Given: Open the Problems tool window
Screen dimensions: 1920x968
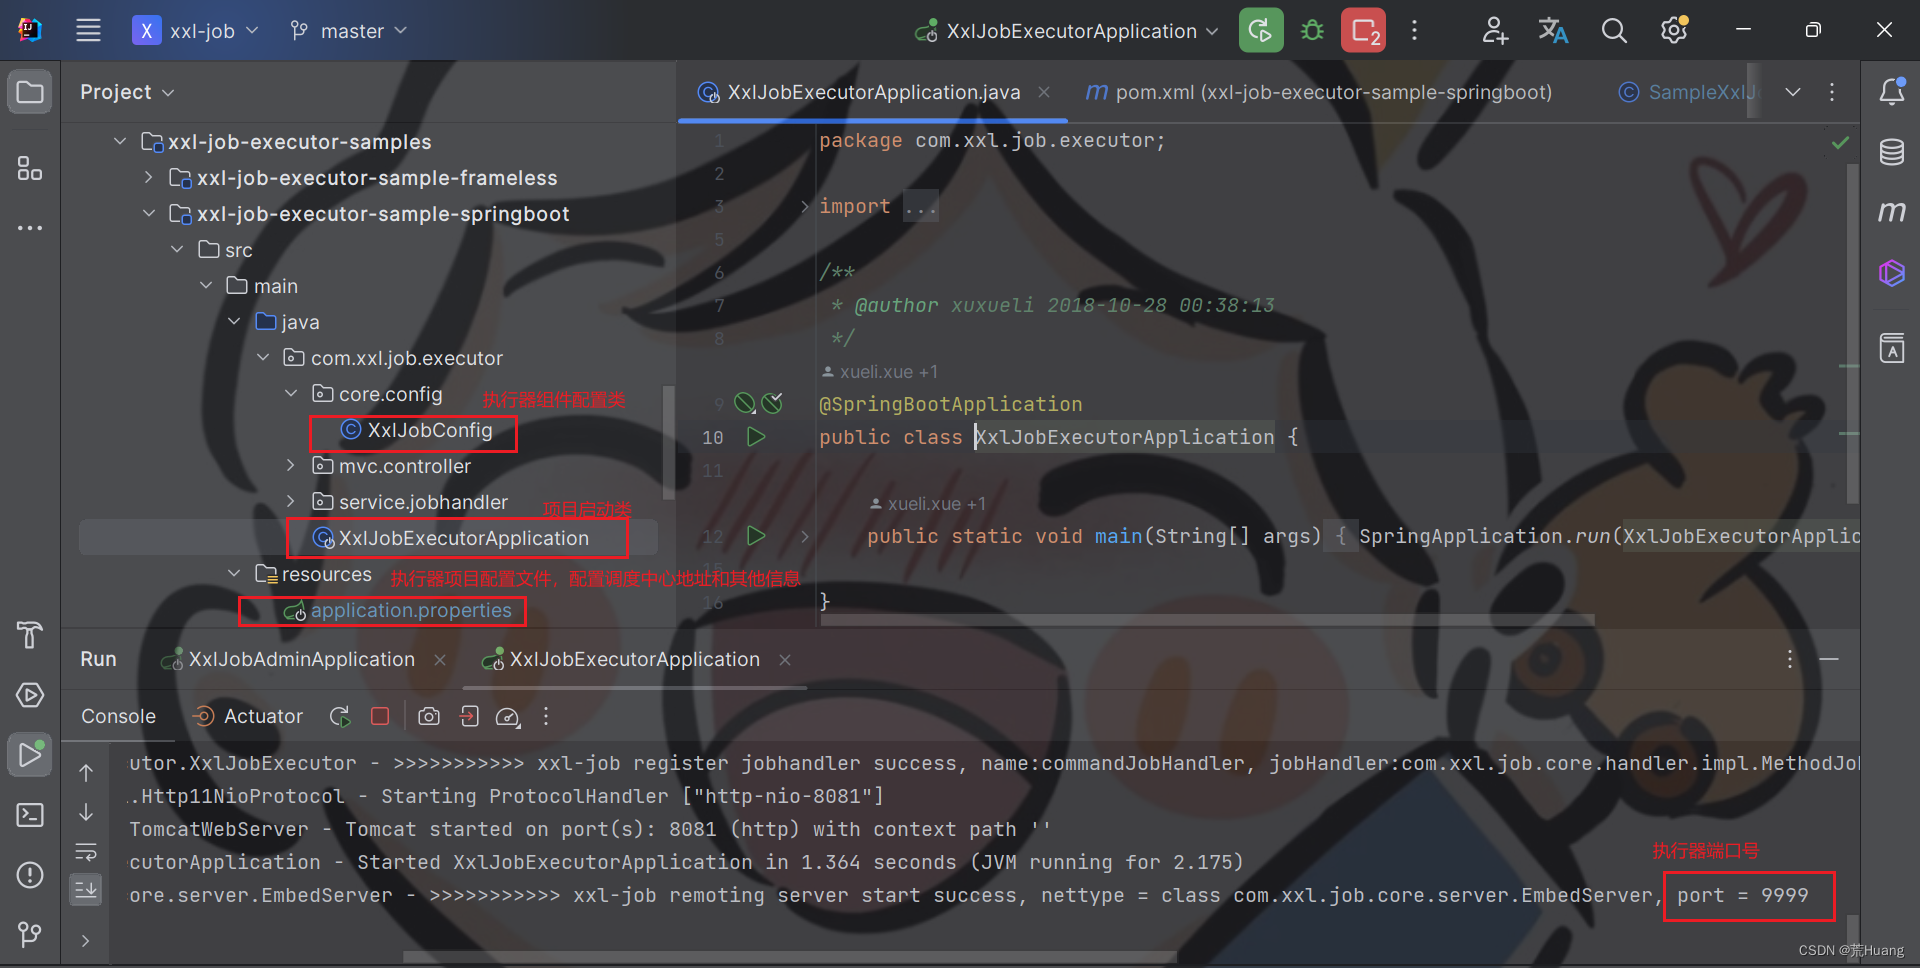Looking at the screenshot, I should [x=29, y=875].
